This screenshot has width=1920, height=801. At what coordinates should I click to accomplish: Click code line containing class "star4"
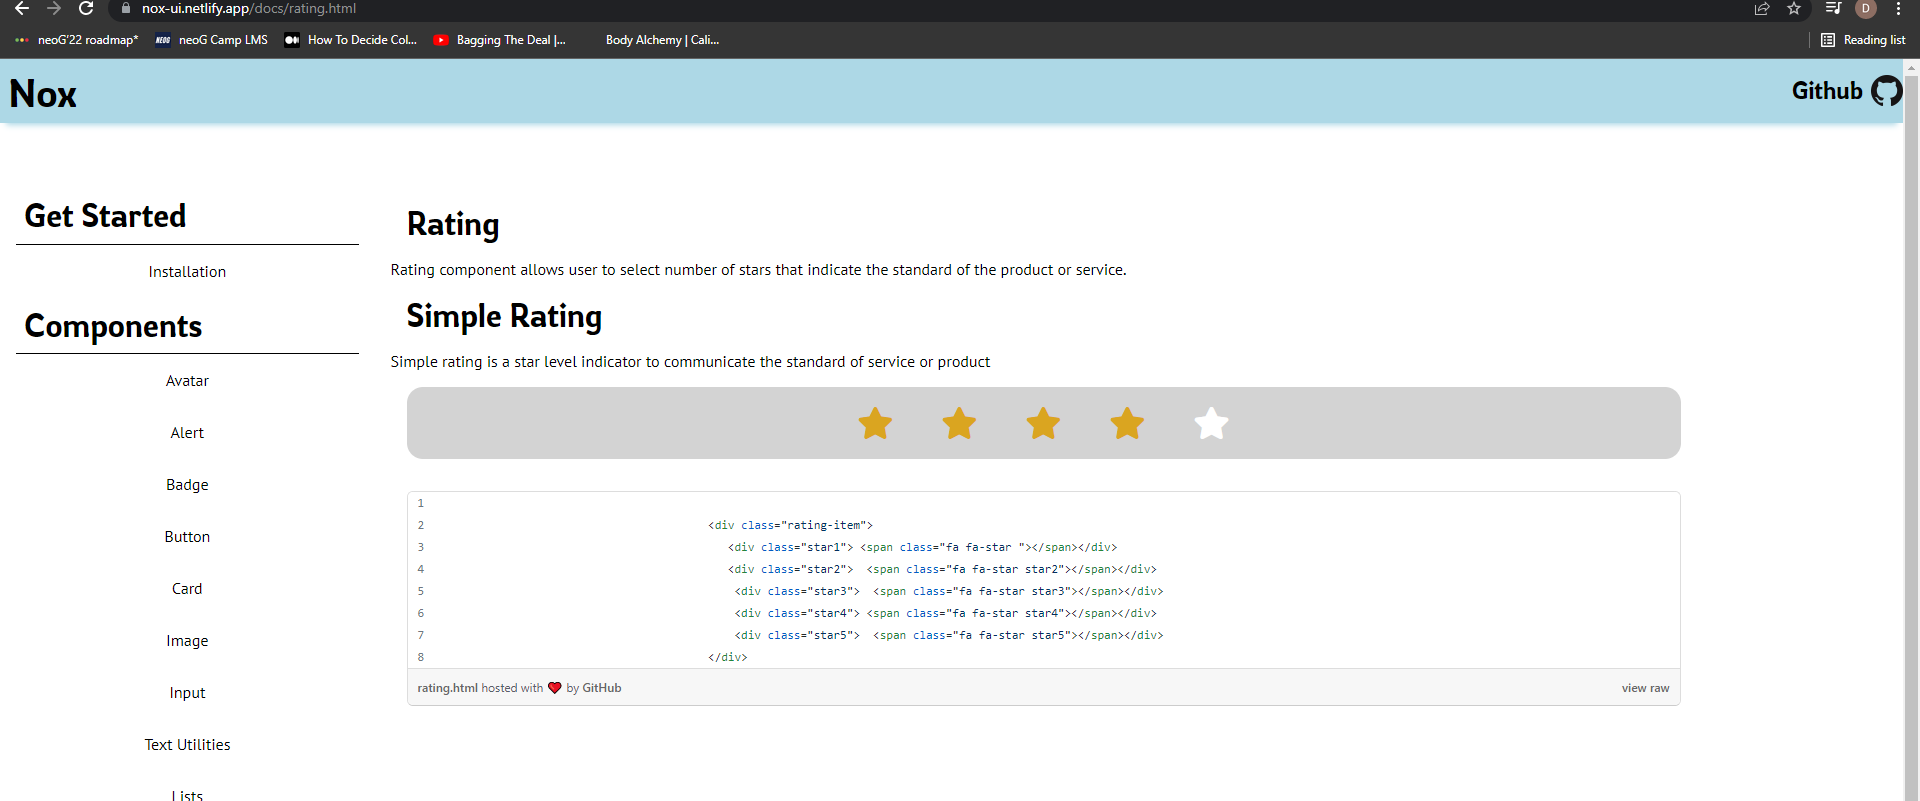pos(945,613)
